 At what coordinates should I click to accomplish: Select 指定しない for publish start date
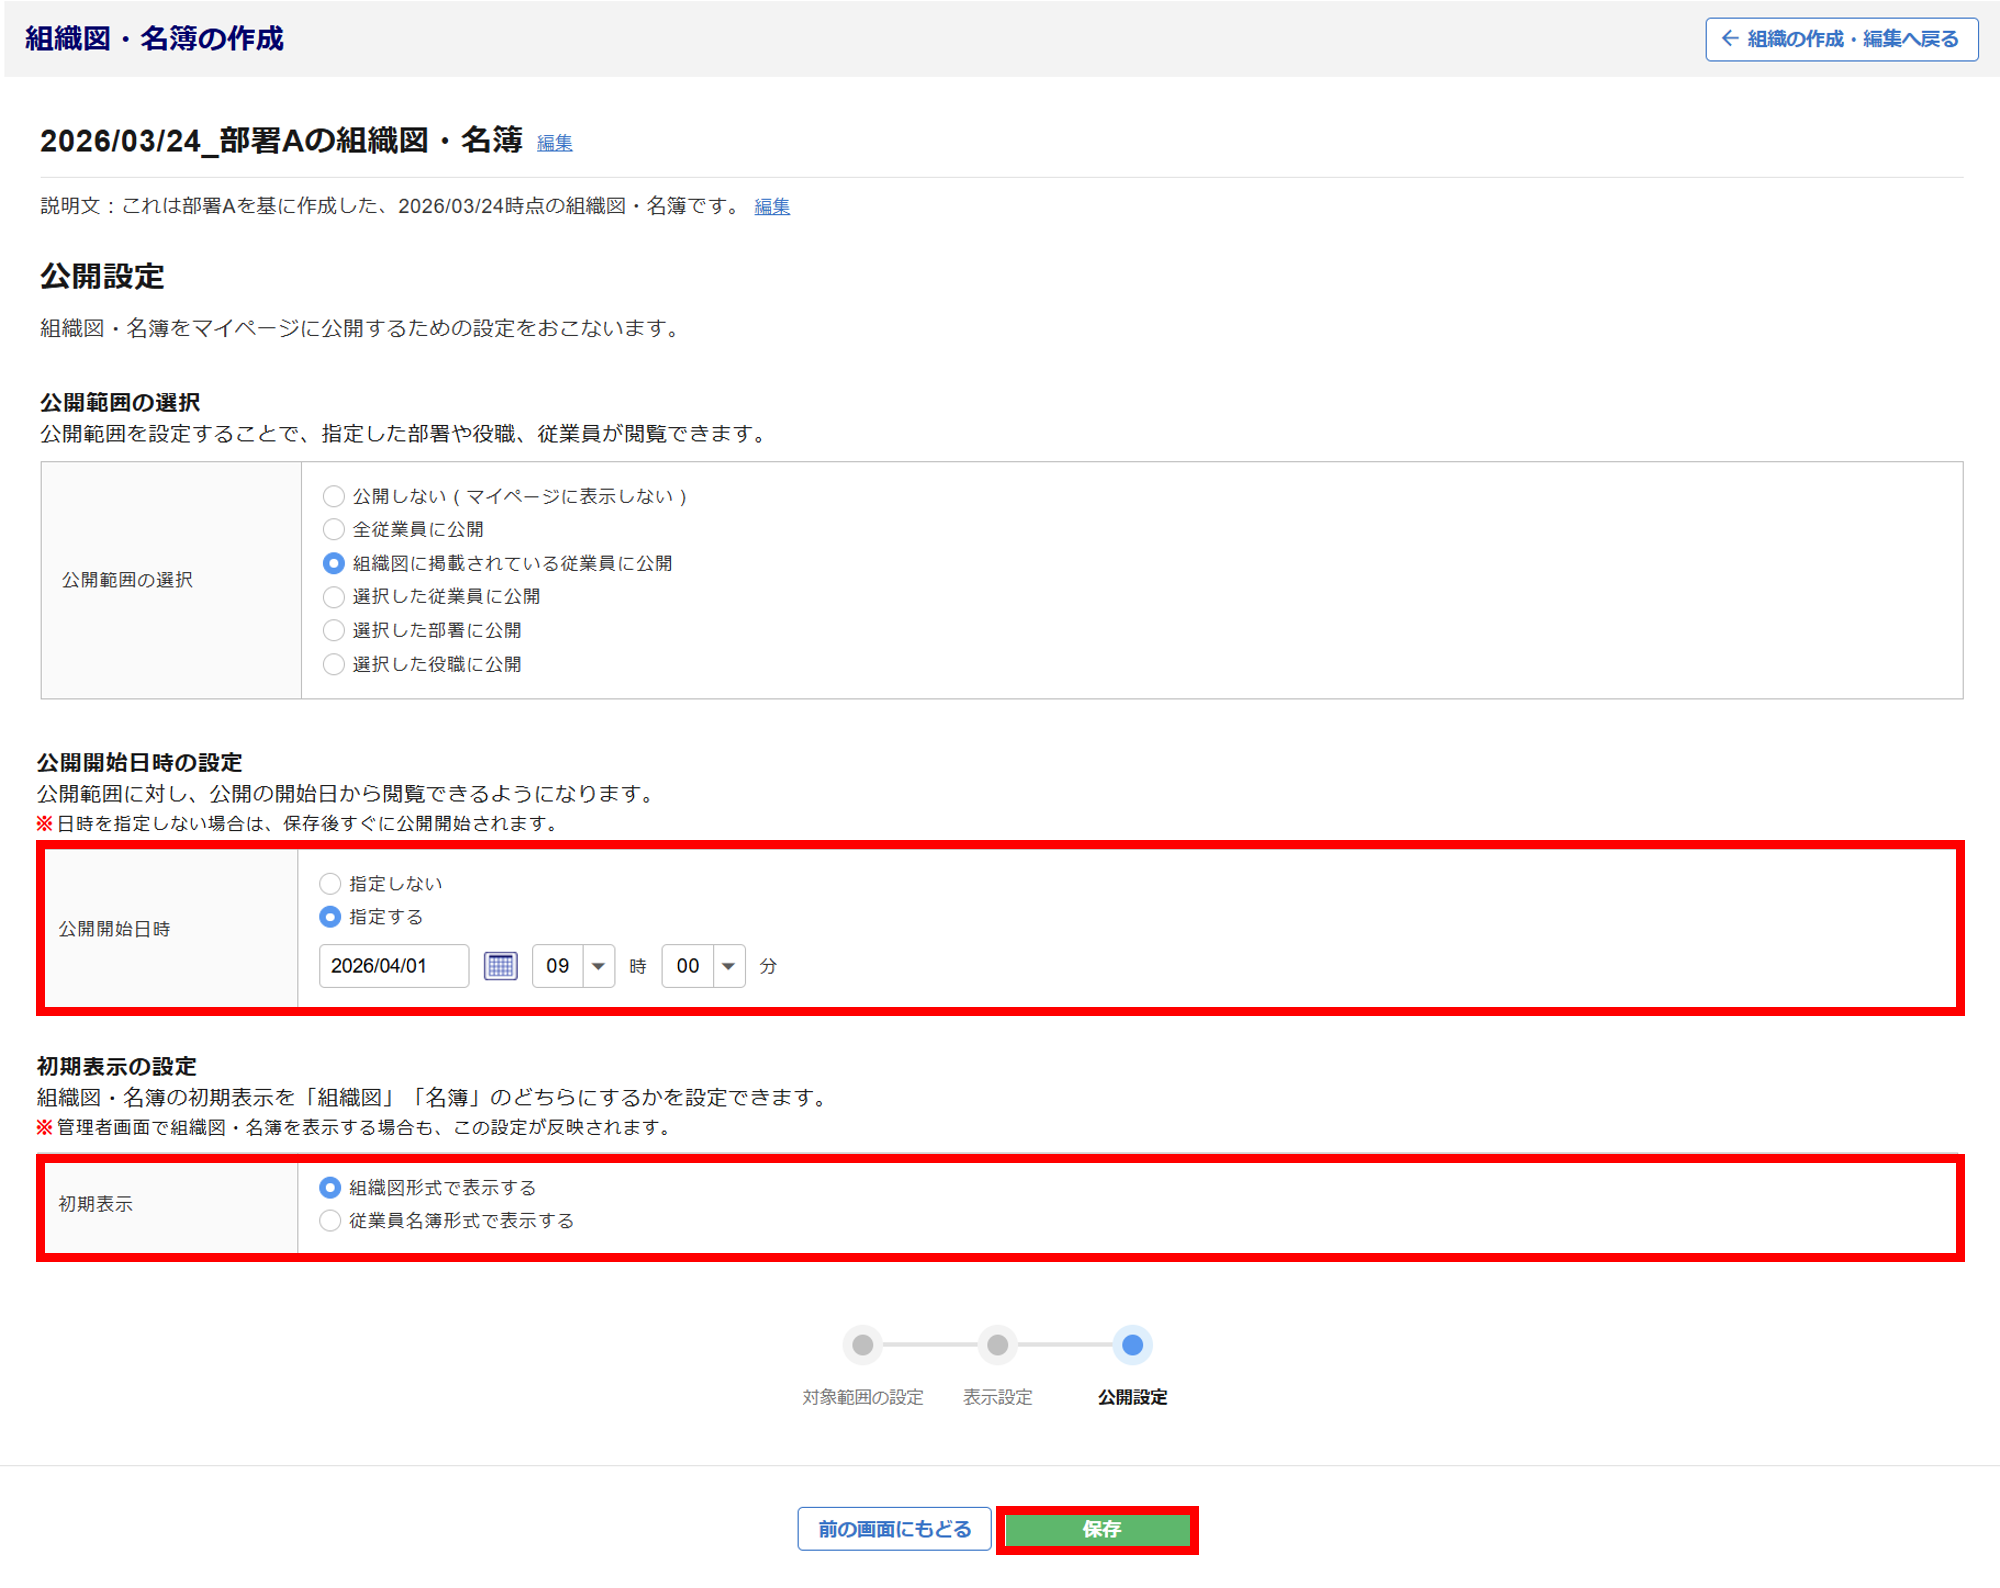[x=330, y=884]
